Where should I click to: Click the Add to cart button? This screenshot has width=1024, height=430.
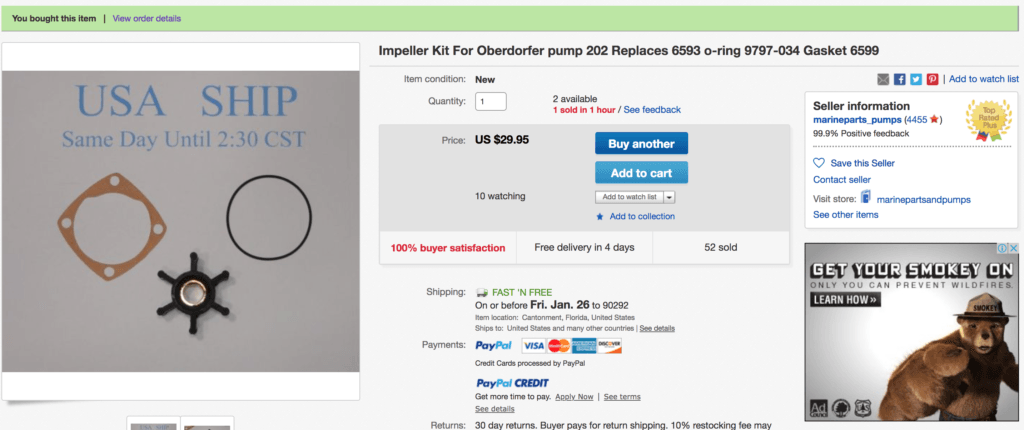click(641, 173)
